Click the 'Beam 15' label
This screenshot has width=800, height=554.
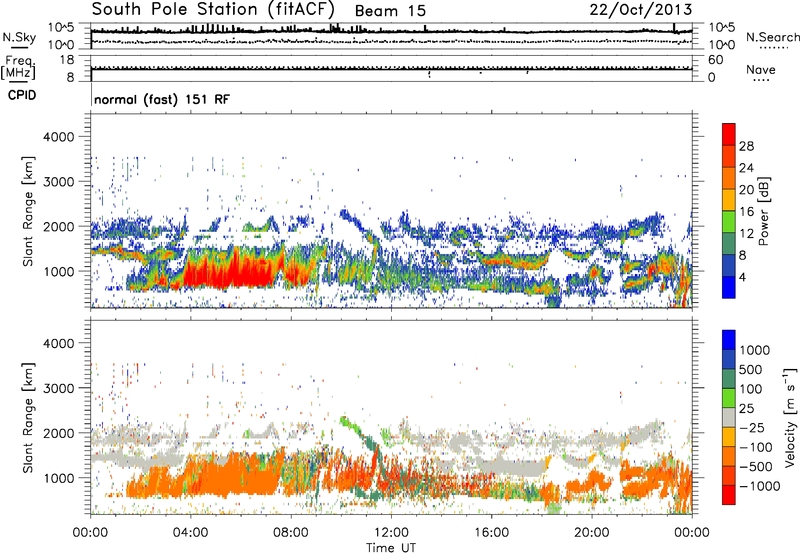[390, 11]
